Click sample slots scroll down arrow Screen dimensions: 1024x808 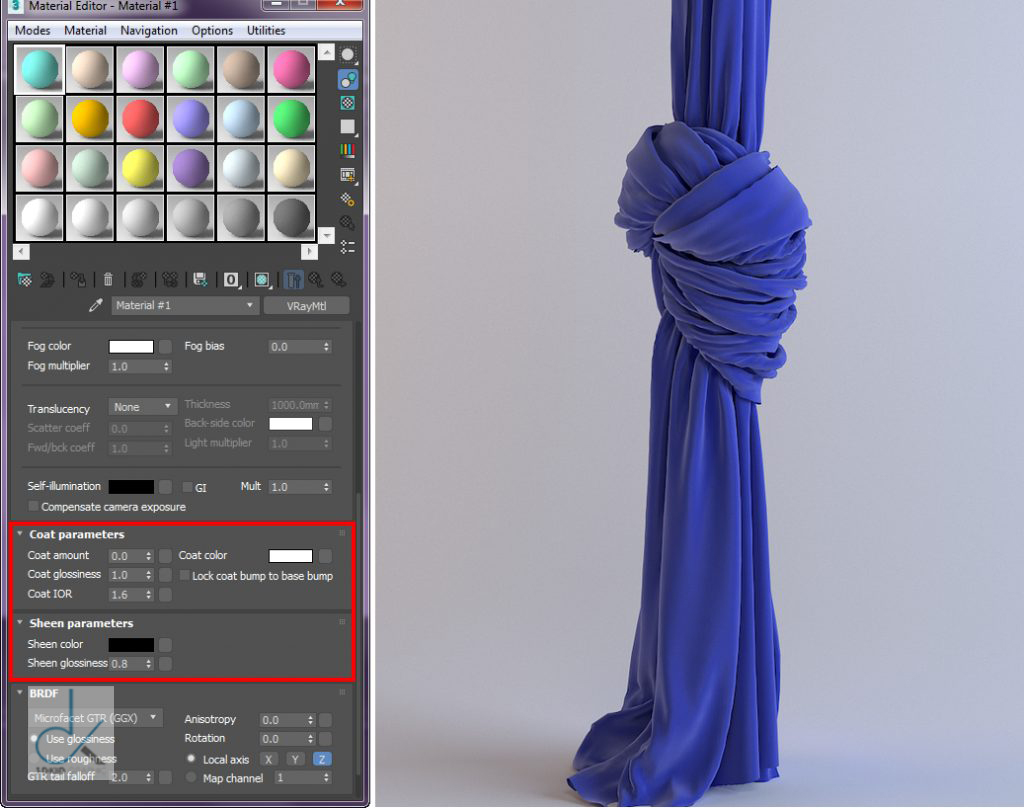[x=327, y=234]
